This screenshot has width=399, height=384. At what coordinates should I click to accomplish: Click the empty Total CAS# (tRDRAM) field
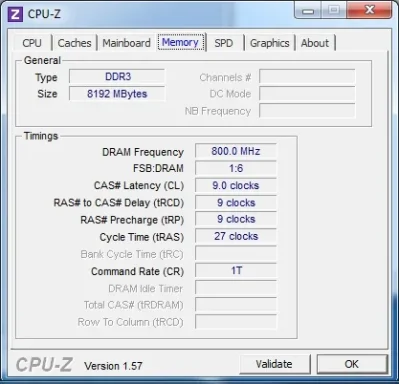point(236,305)
